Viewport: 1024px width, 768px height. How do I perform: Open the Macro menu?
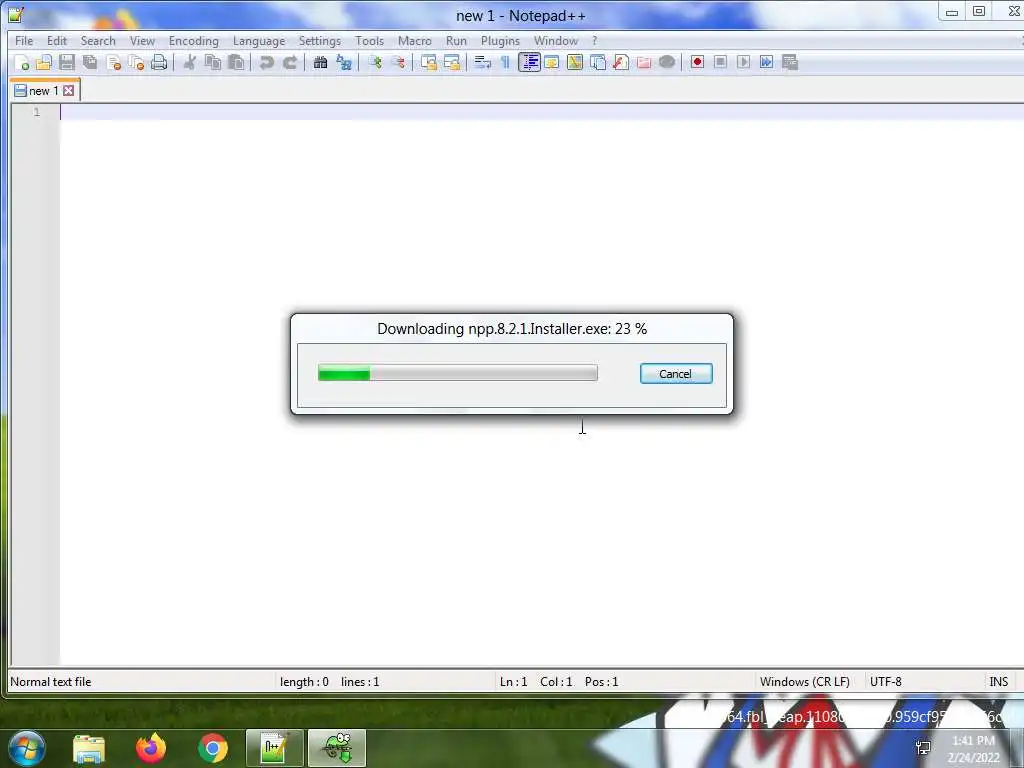[415, 40]
